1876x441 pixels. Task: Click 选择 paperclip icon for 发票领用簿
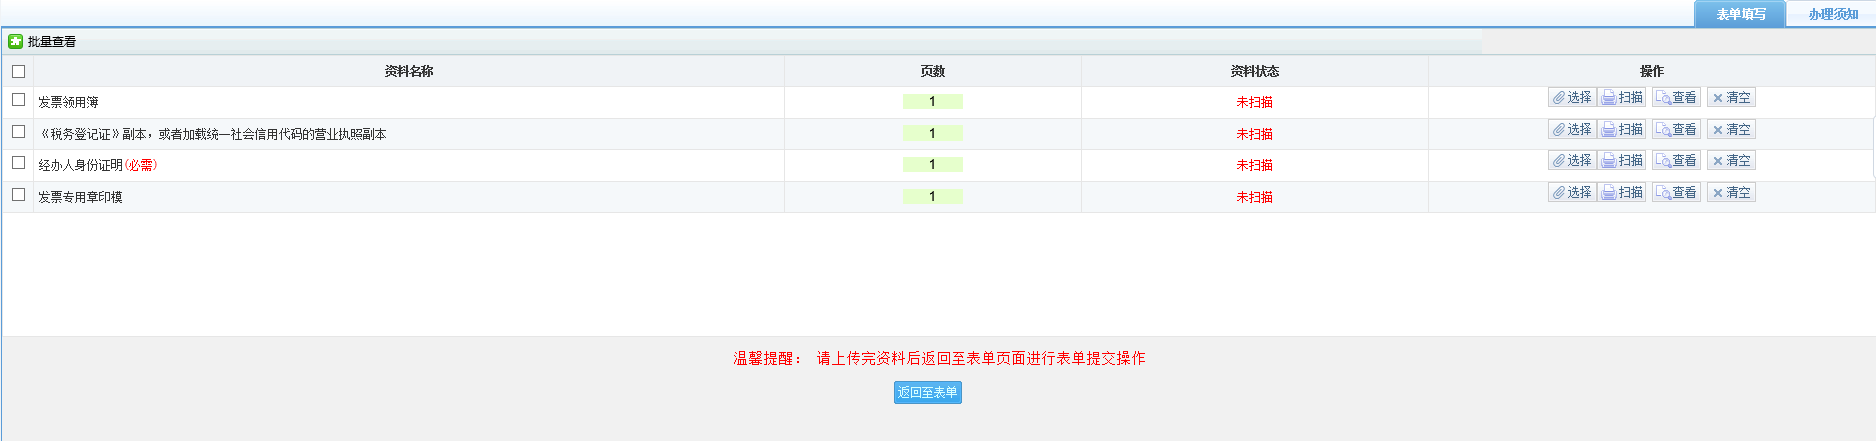pos(1559,98)
